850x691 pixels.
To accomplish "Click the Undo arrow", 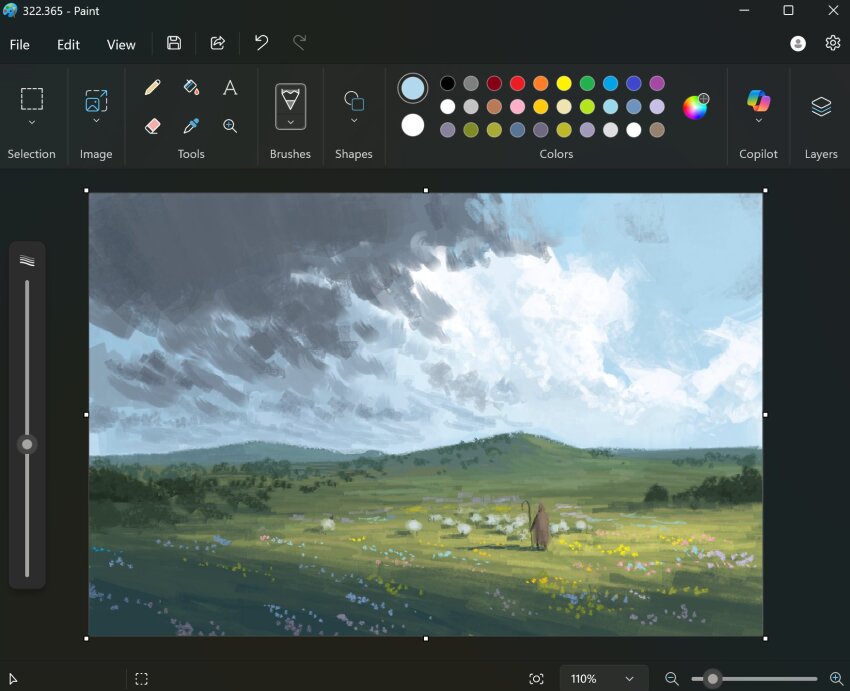I will [260, 43].
